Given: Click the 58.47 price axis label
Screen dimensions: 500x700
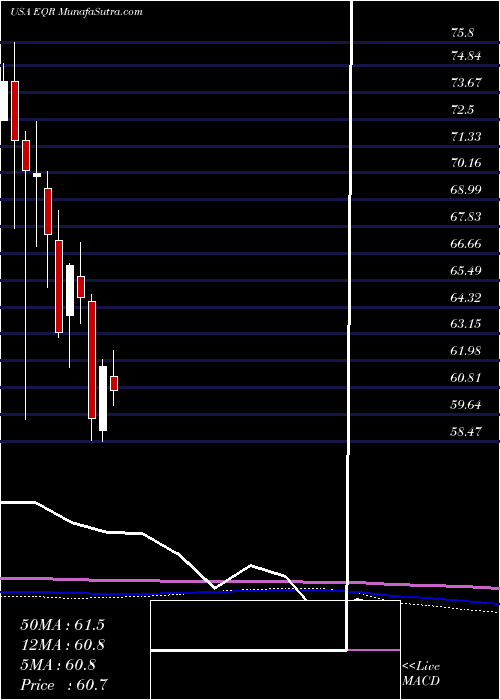Looking at the screenshot, I should coord(466,432).
